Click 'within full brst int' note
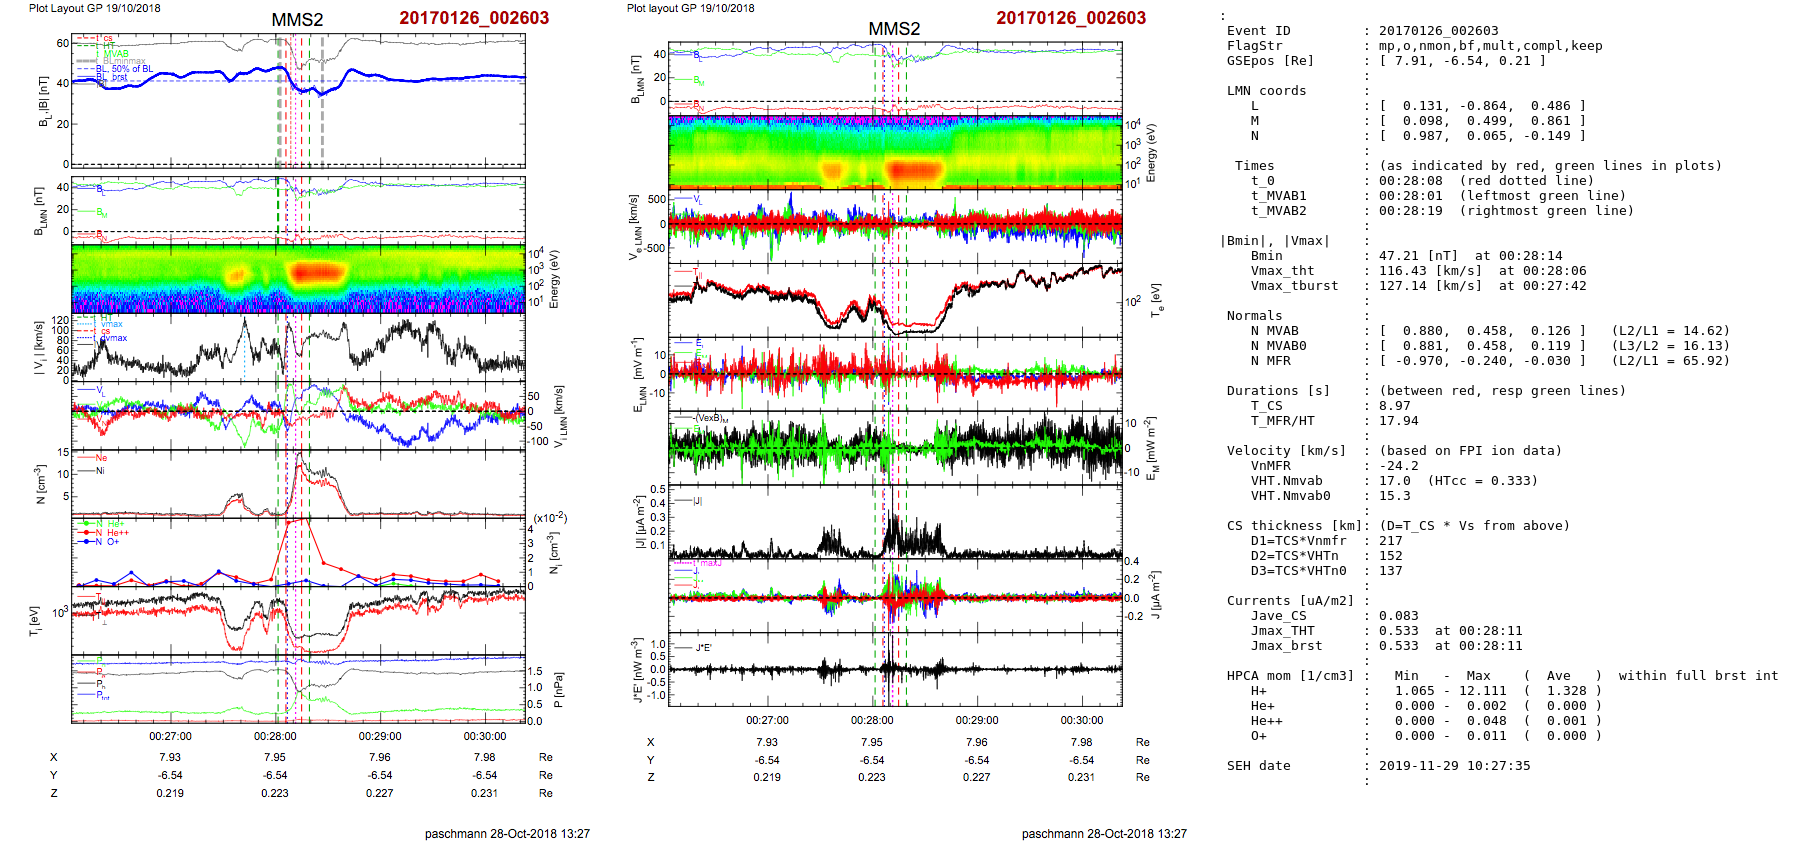The width and height of the screenshot is (1804, 841). [x=1698, y=676]
